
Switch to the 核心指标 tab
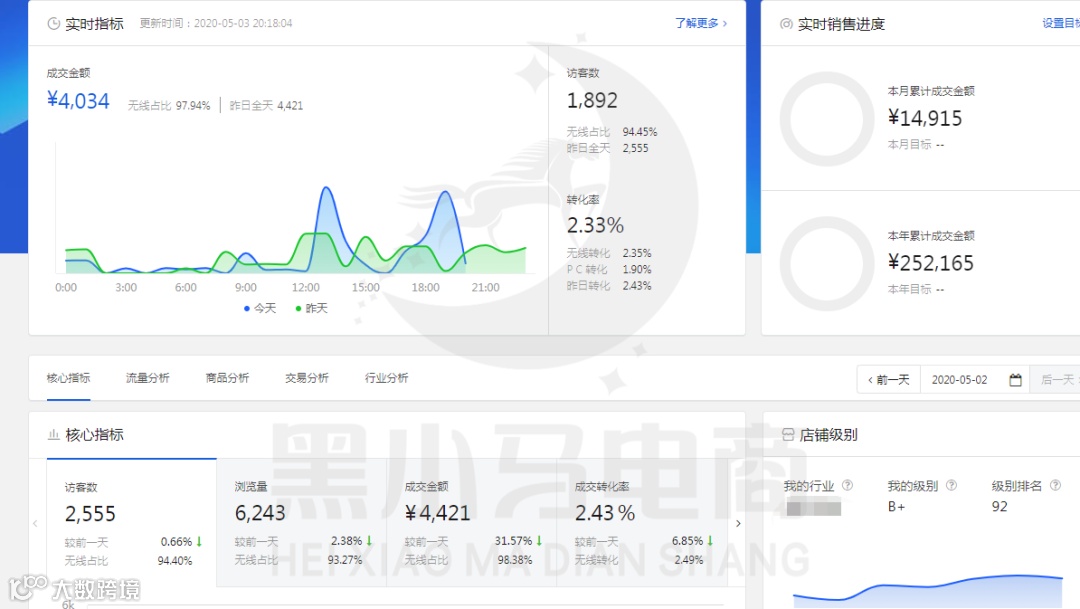pyautogui.click(x=68, y=378)
